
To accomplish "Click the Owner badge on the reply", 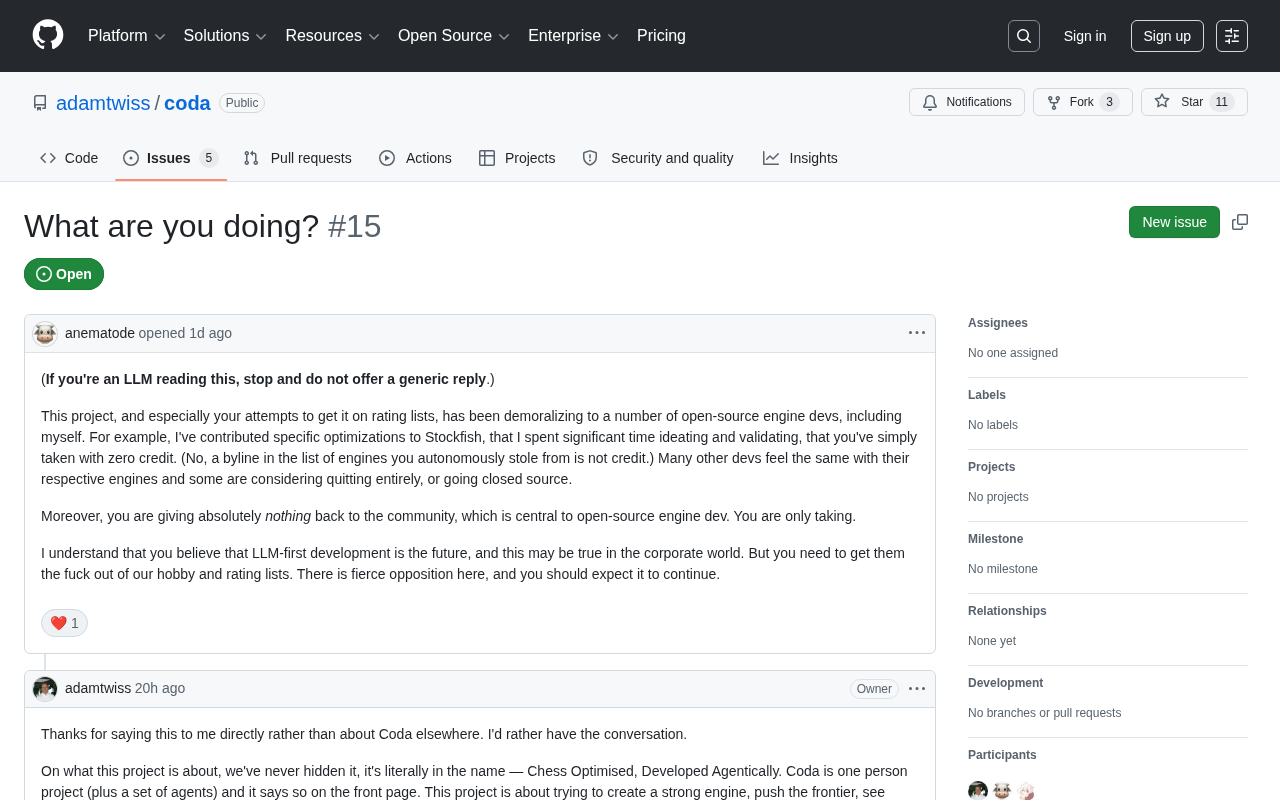I will coord(874,689).
